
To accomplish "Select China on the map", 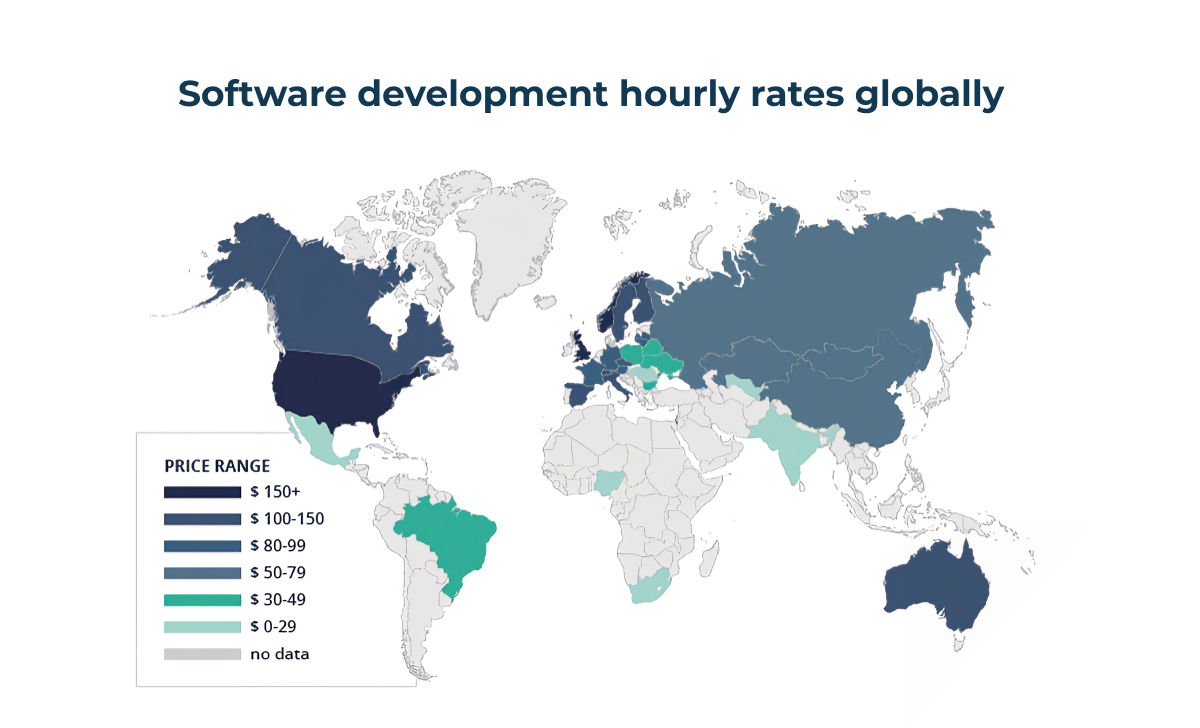I will tap(850, 400).
